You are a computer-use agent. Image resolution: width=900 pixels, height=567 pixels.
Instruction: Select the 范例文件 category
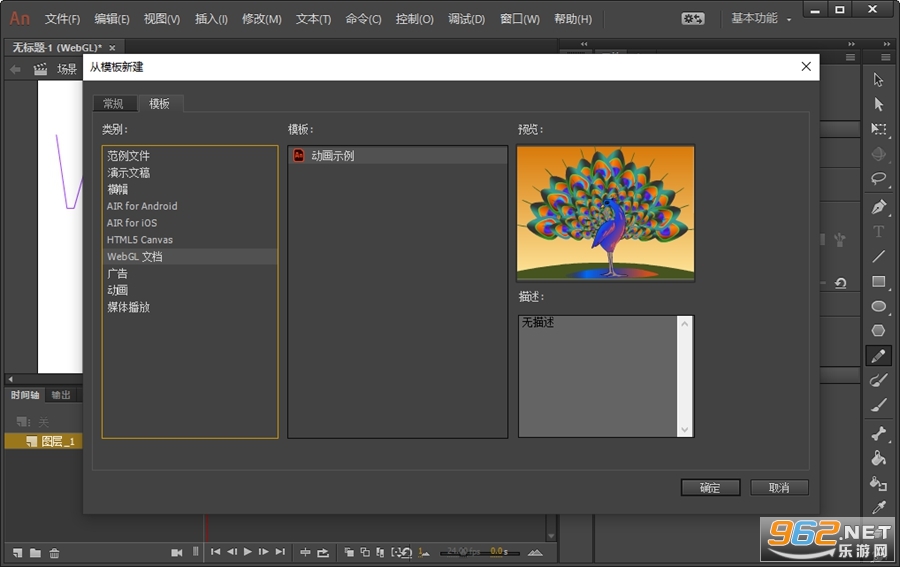pyautogui.click(x=189, y=156)
